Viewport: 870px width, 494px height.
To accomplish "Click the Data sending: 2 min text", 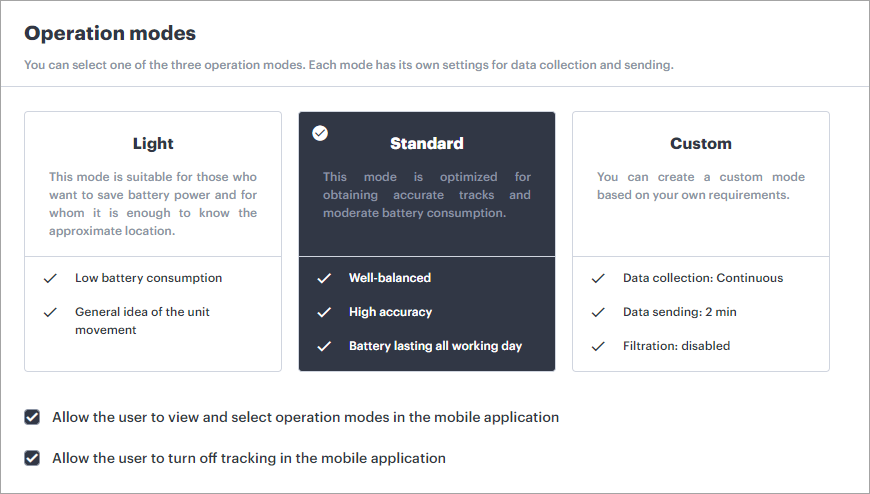I will point(679,312).
